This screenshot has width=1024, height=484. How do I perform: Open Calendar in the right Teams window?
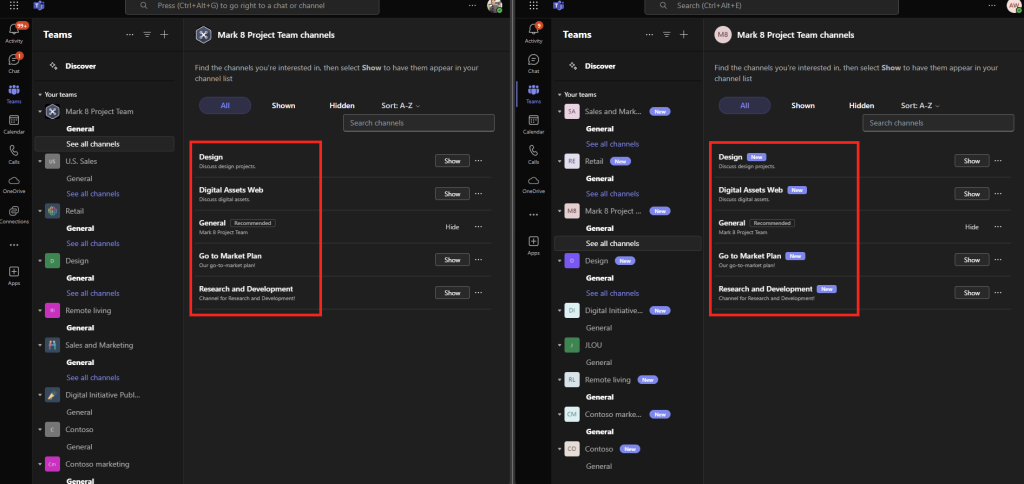point(534,124)
